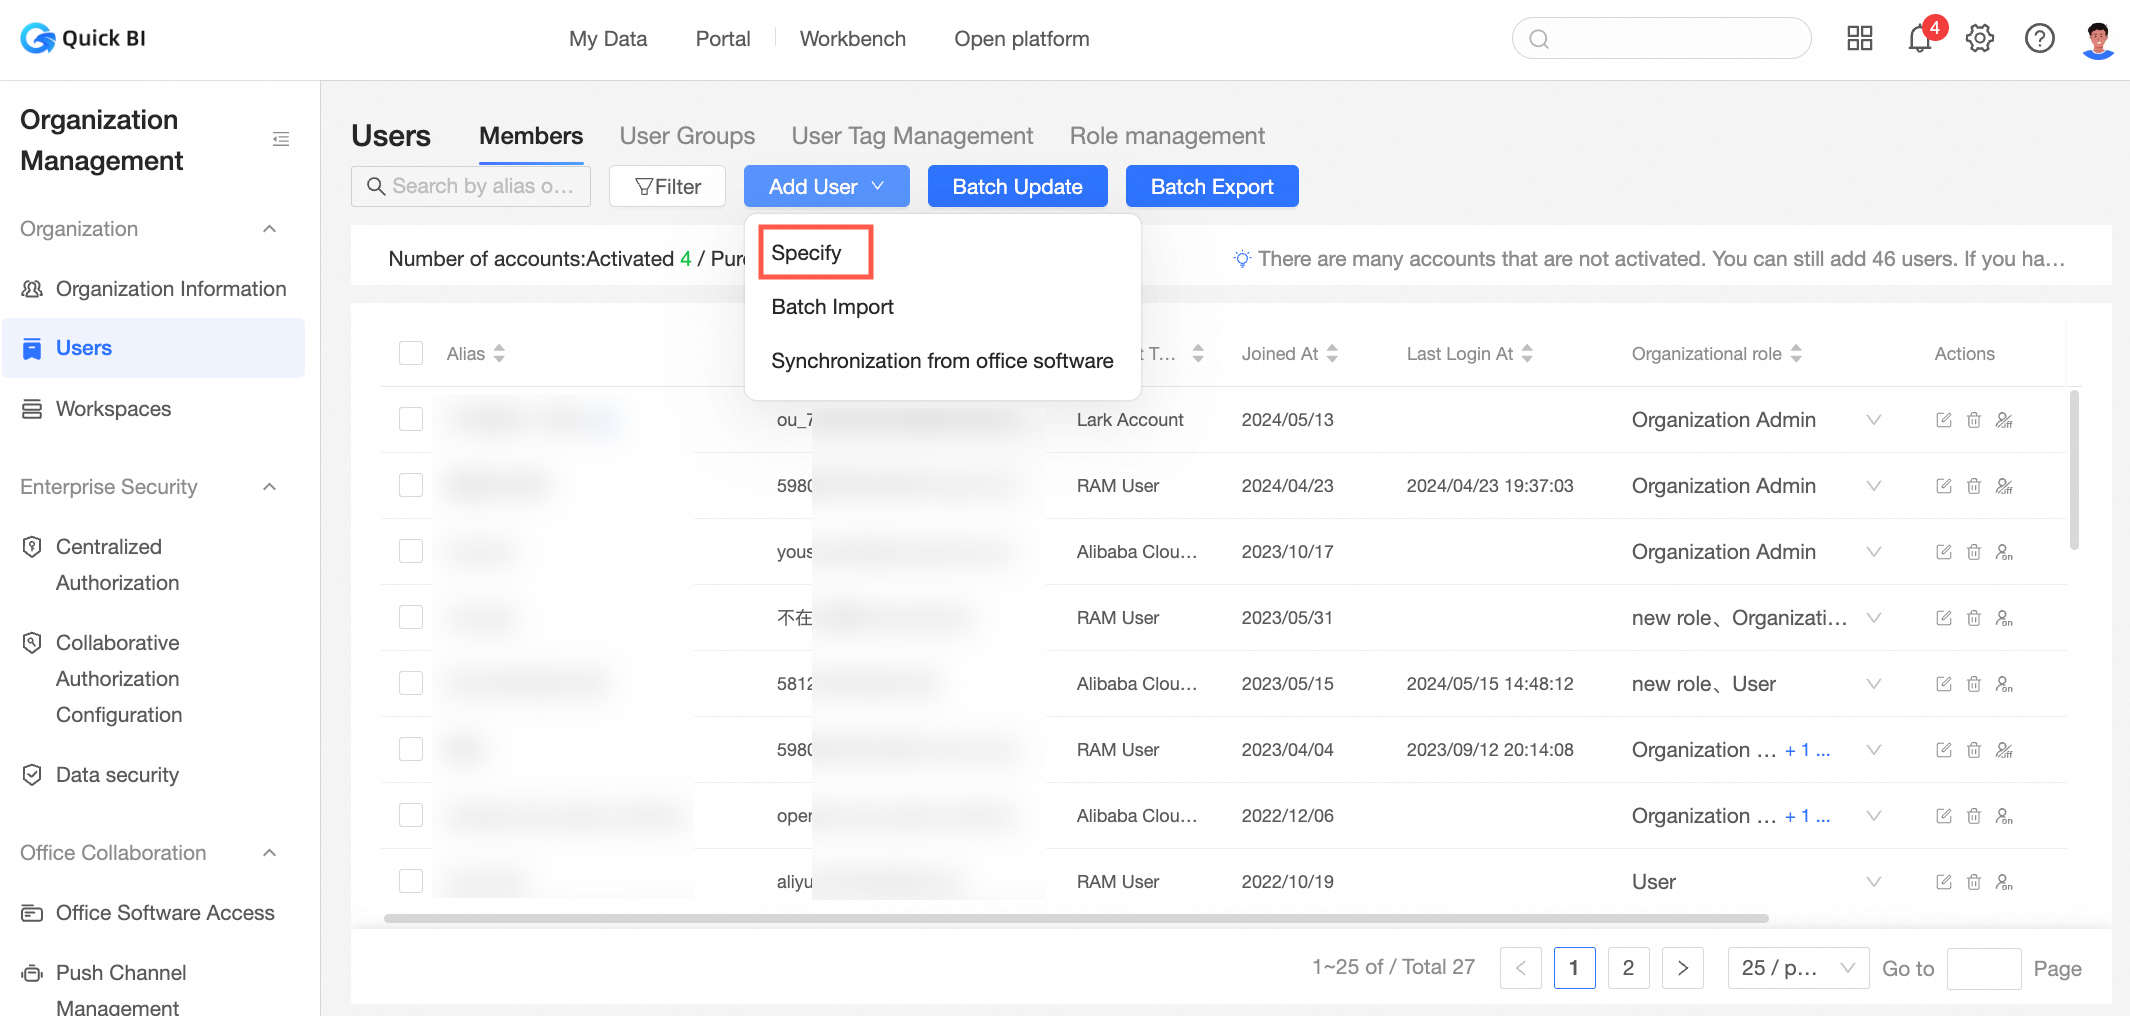Check the box for row joined 2022/10/19

(411, 881)
